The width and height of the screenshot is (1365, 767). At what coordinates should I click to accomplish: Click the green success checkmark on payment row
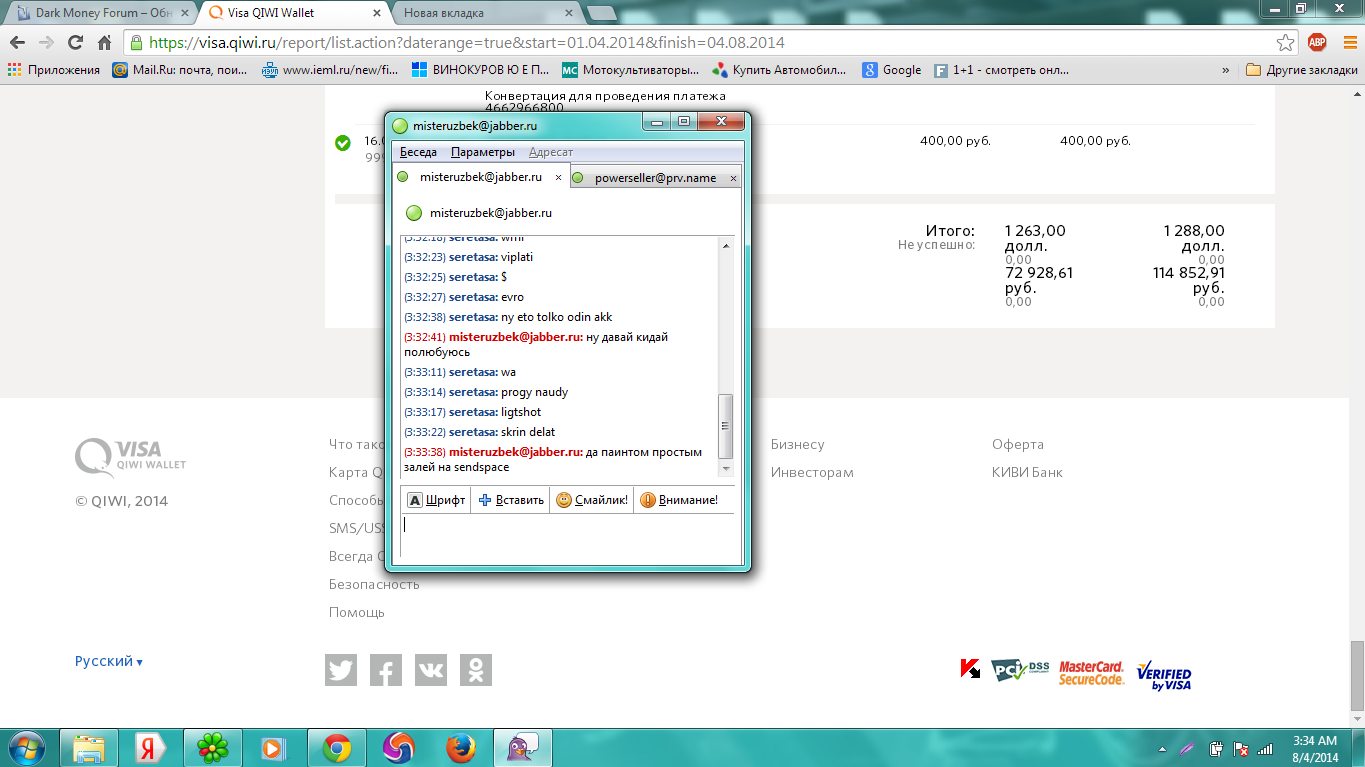coord(343,143)
